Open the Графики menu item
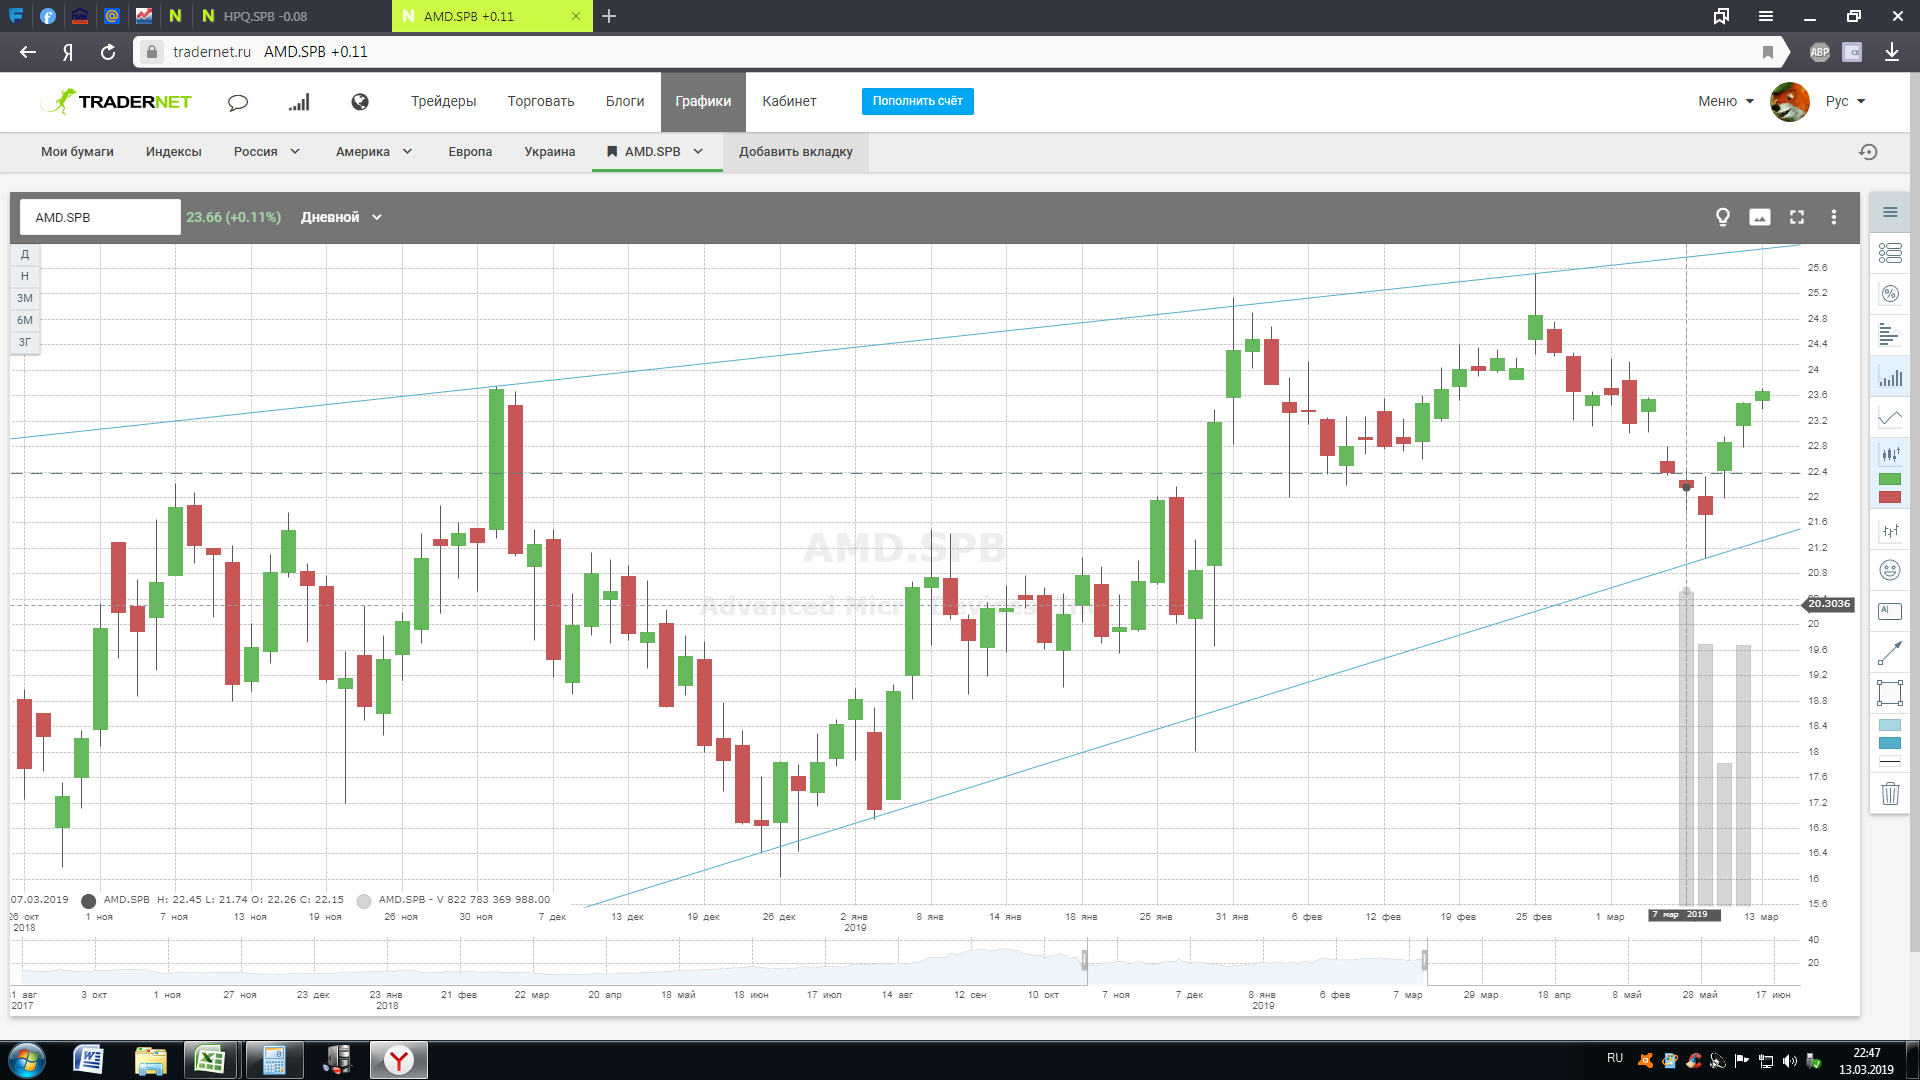 (703, 101)
